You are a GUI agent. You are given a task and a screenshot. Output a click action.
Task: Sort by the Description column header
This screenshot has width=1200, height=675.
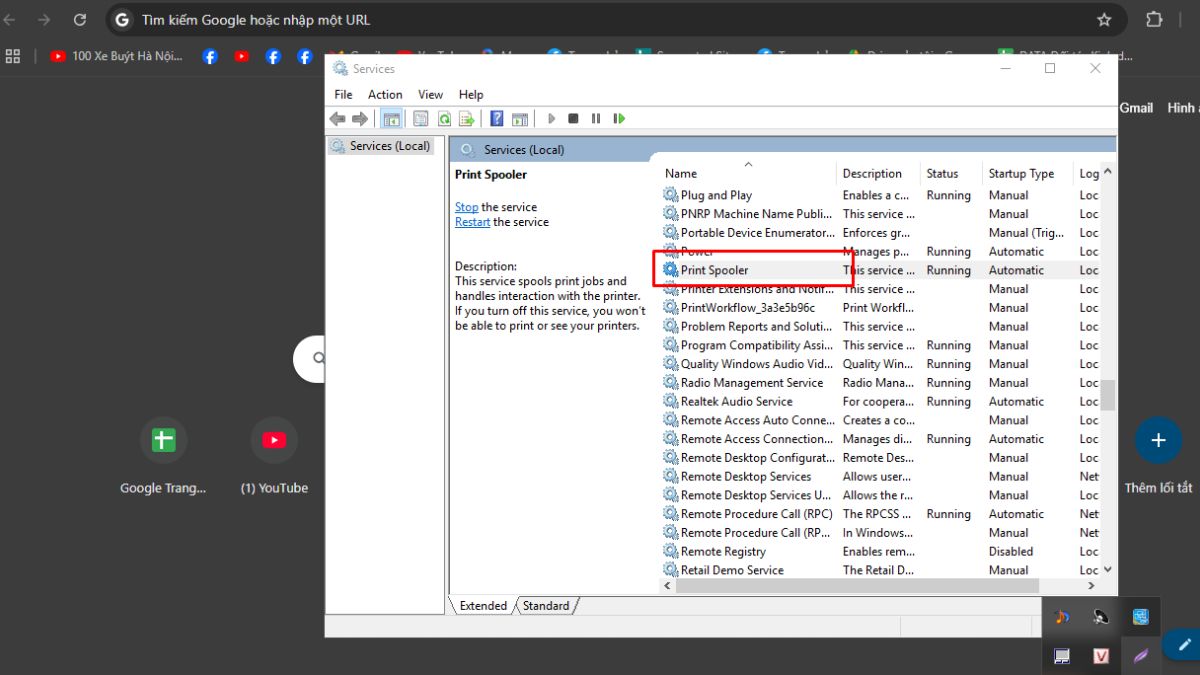coord(878,173)
